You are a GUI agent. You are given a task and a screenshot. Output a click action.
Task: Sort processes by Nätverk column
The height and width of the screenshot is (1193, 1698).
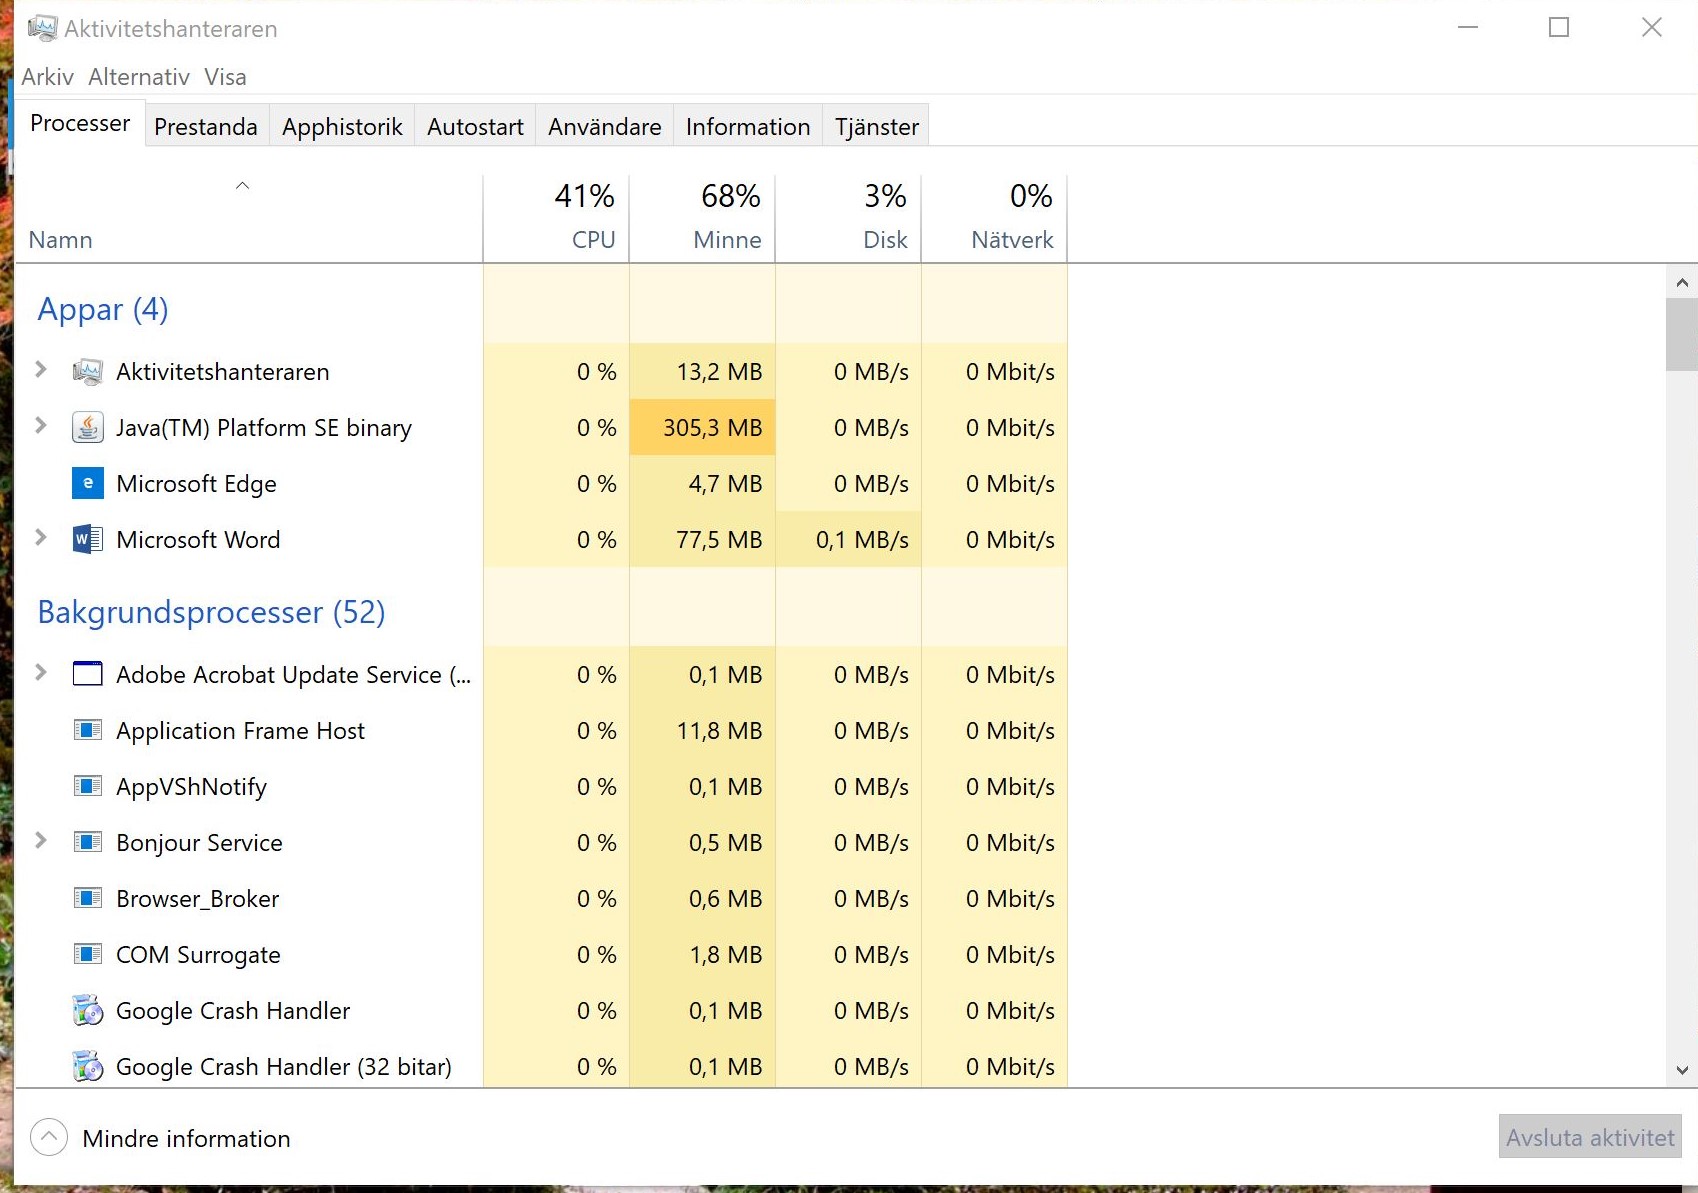(994, 219)
